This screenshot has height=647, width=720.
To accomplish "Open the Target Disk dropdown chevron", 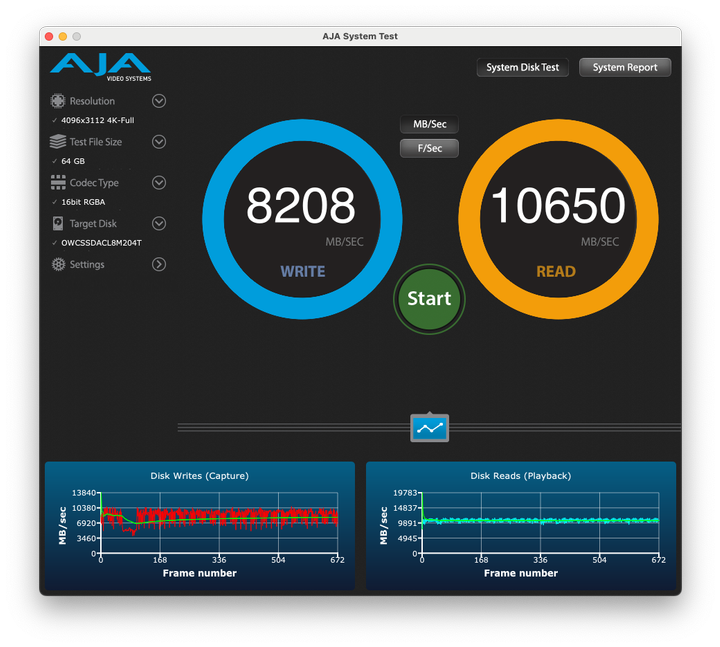I will (x=159, y=224).
